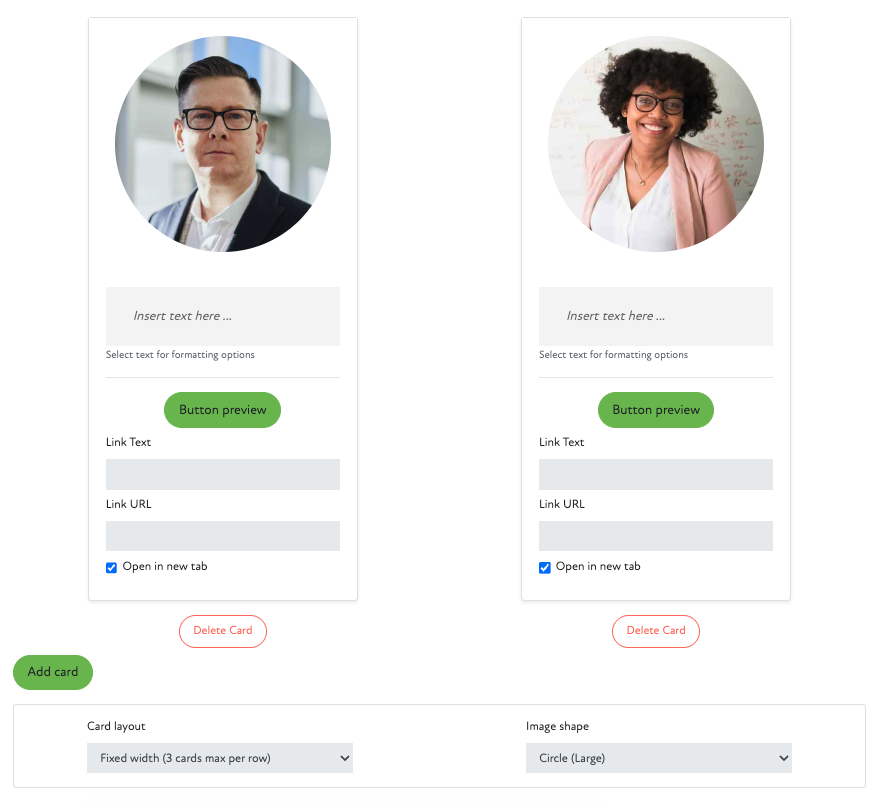Open the Card layout dropdown
The image size is (876, 805).
[x=220, y=758]
